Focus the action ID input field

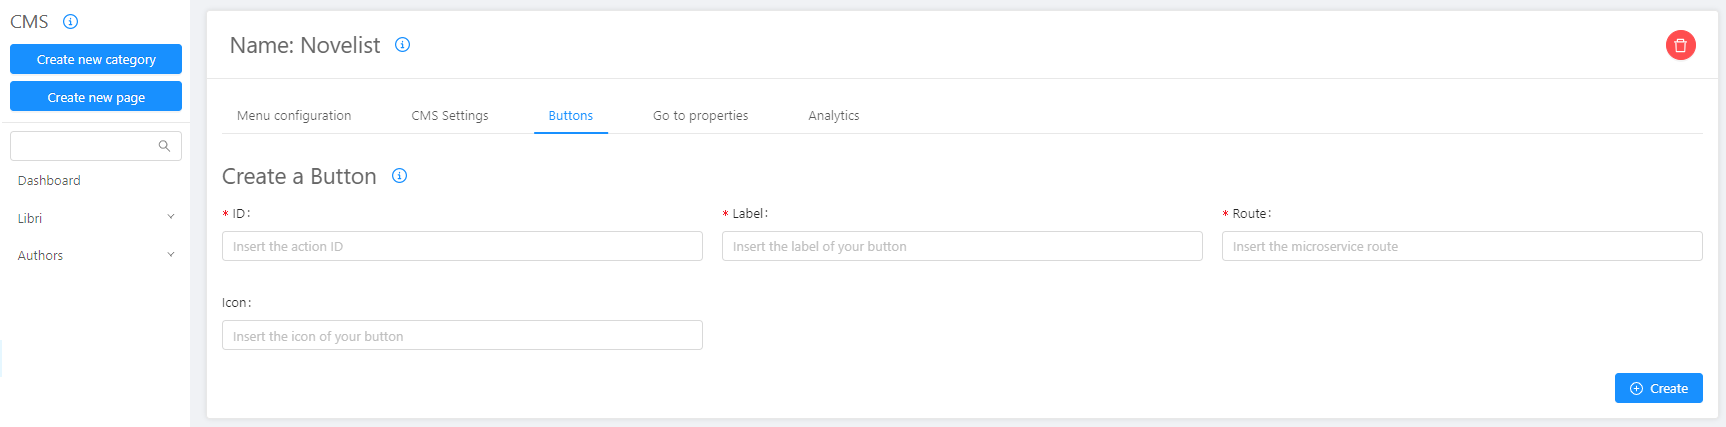point(462,246)
